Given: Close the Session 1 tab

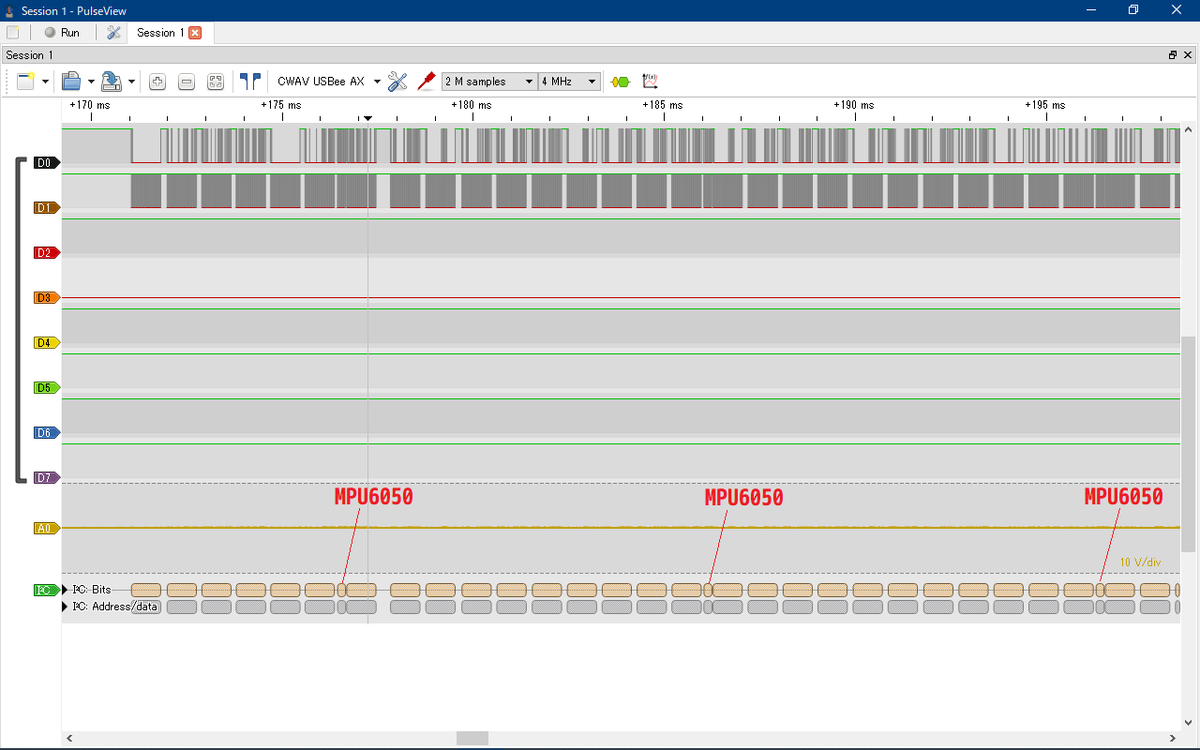Looking at the screenshot, I should pos(195,33).
